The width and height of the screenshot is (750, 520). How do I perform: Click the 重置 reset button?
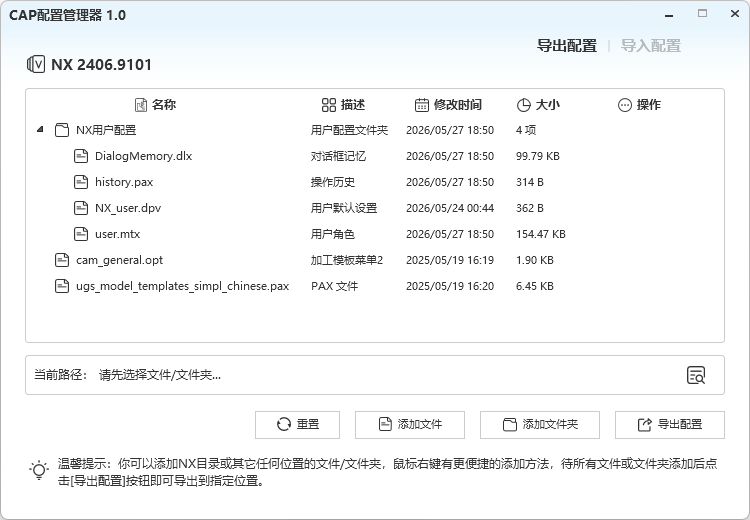(298, 425)
